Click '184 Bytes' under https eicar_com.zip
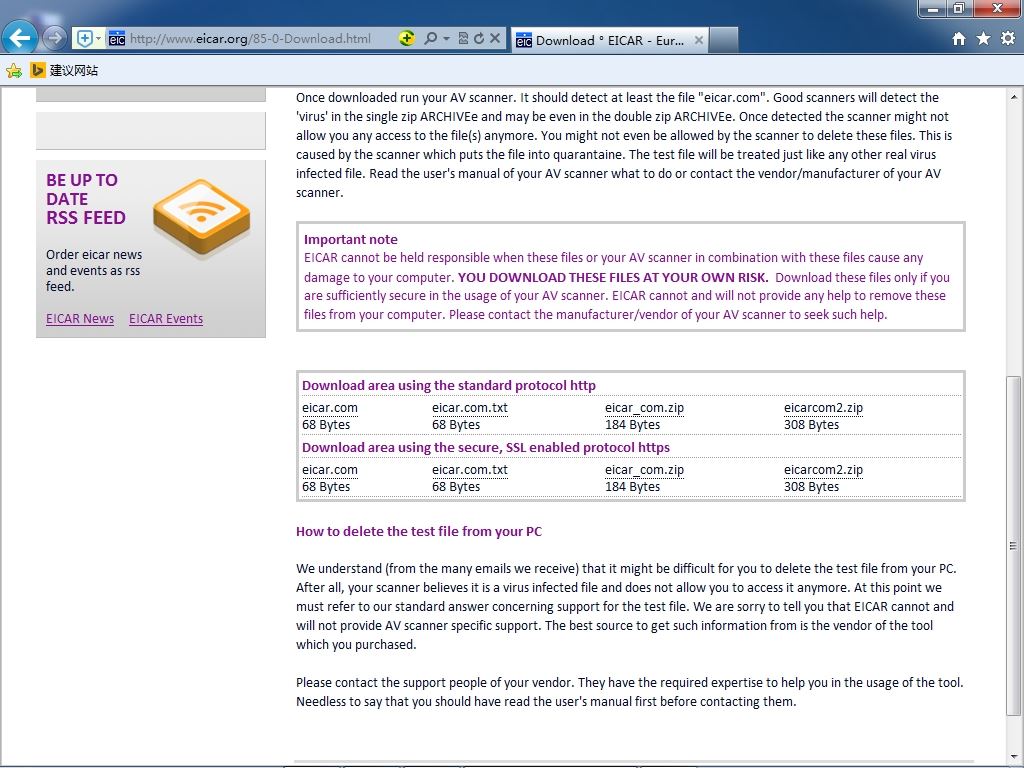This screenshot has width=1024, height=768. pos(633,487)
